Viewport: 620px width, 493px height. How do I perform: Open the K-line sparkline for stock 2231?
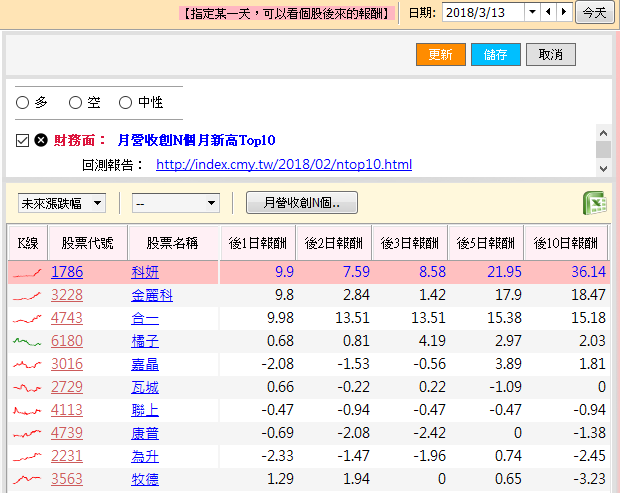pyautogui.click(x=27, y=456)
